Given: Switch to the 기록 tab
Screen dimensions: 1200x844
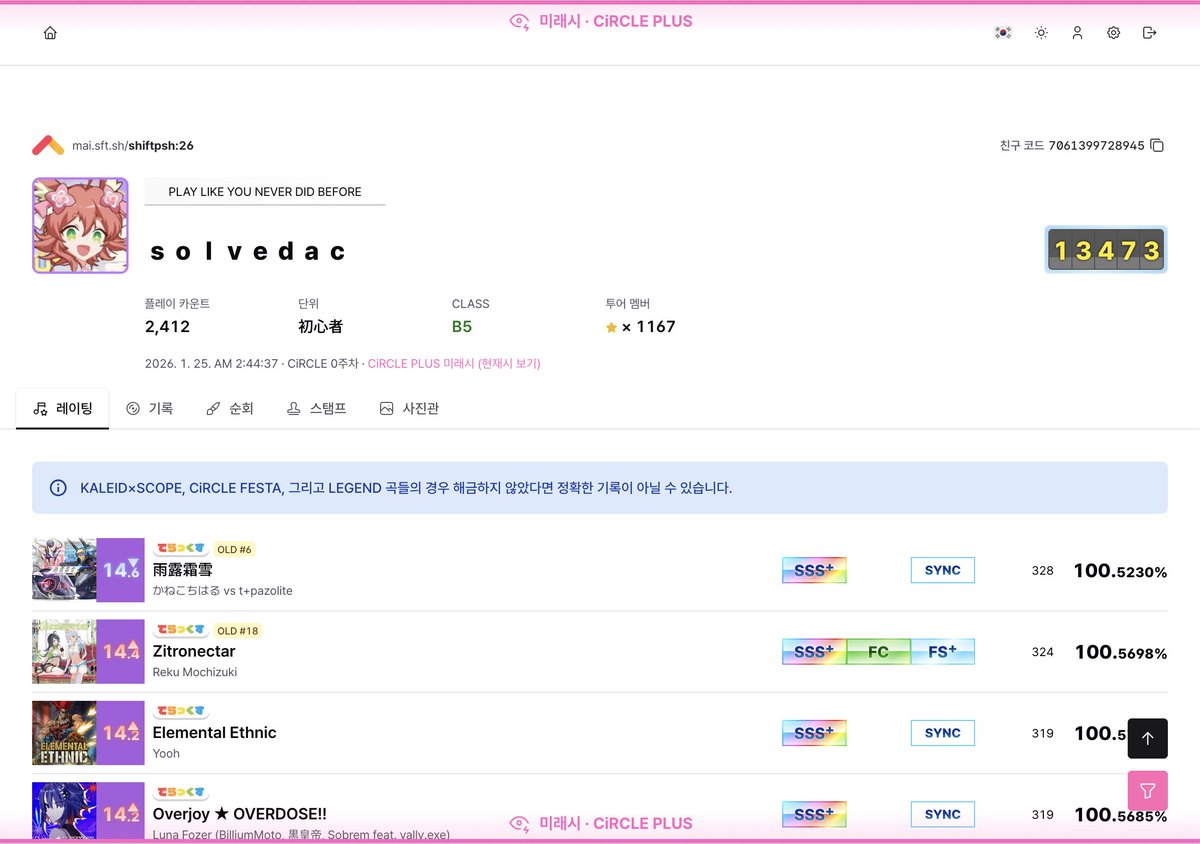Looking at the screenshot, I should click(x=150, y=408).
